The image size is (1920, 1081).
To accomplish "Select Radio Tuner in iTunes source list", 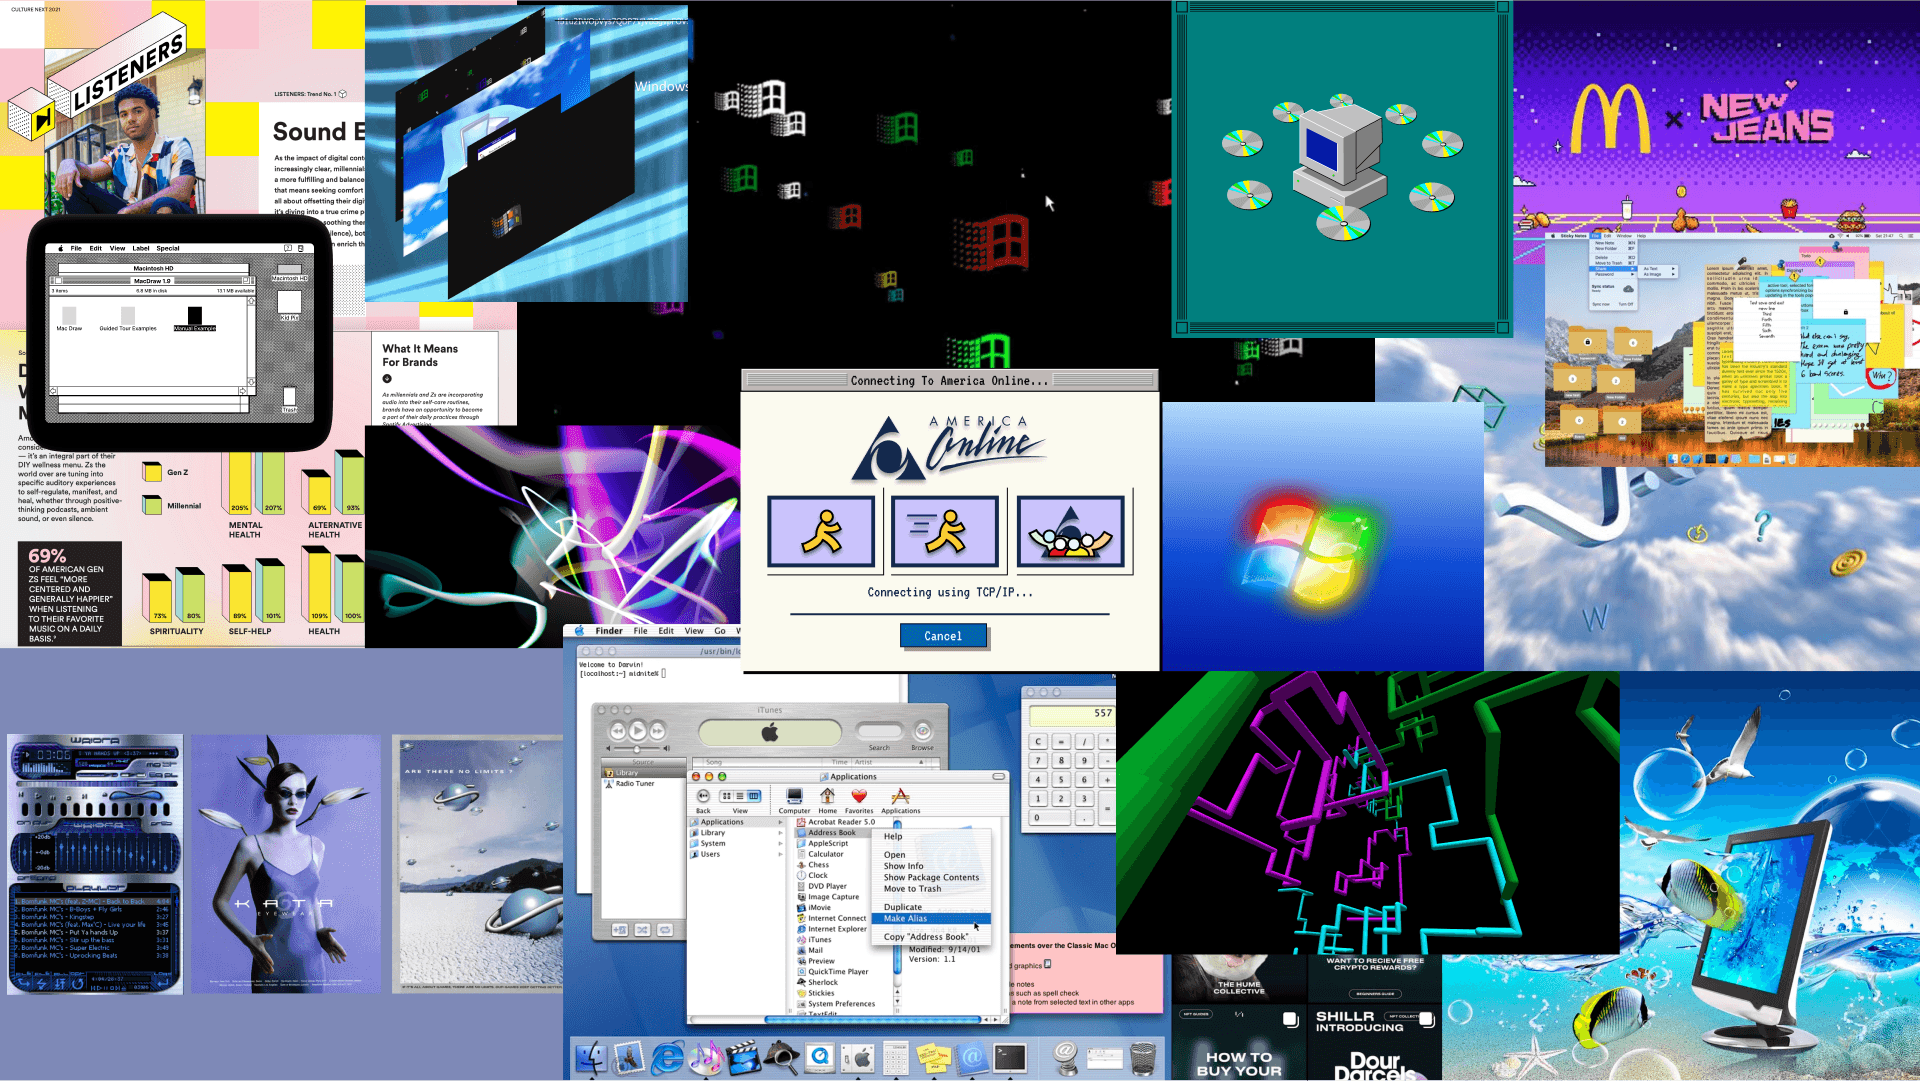I will pos(635,783).
